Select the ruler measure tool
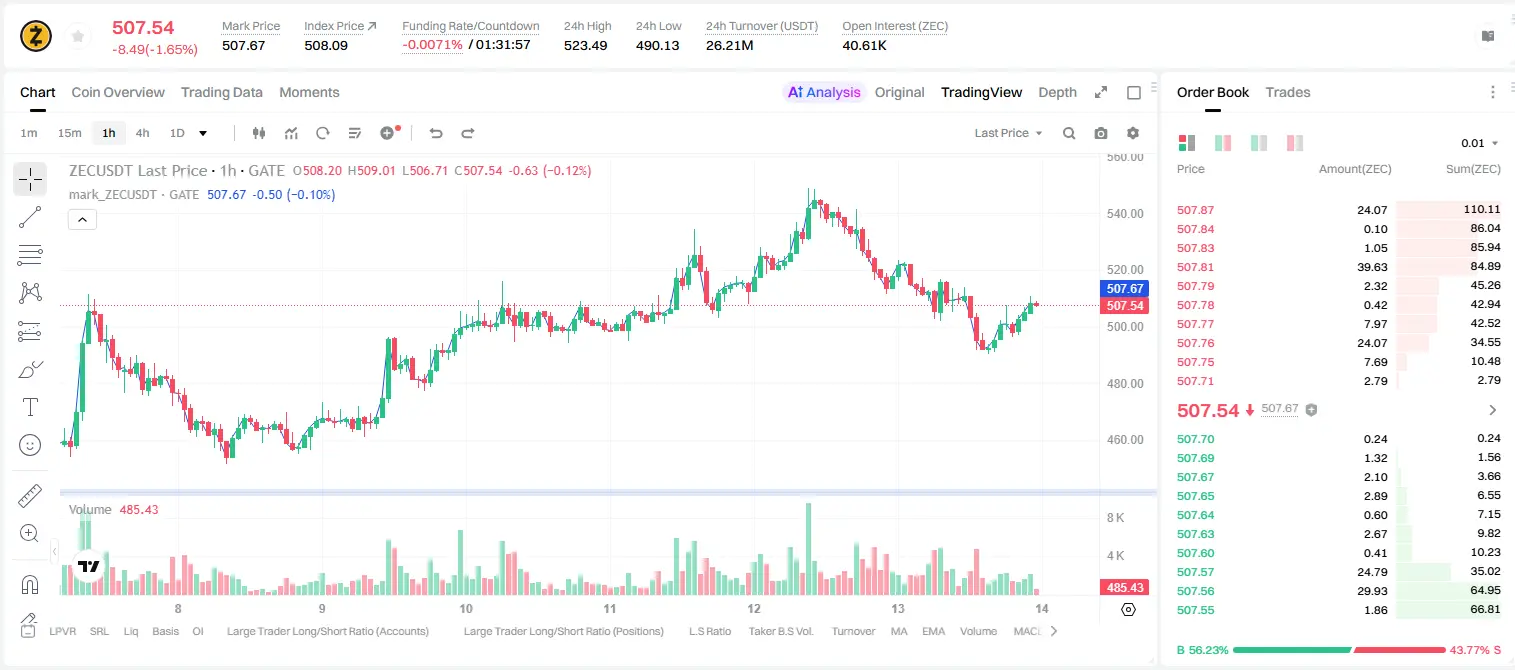1515x670 pixels. pos(30,496)
